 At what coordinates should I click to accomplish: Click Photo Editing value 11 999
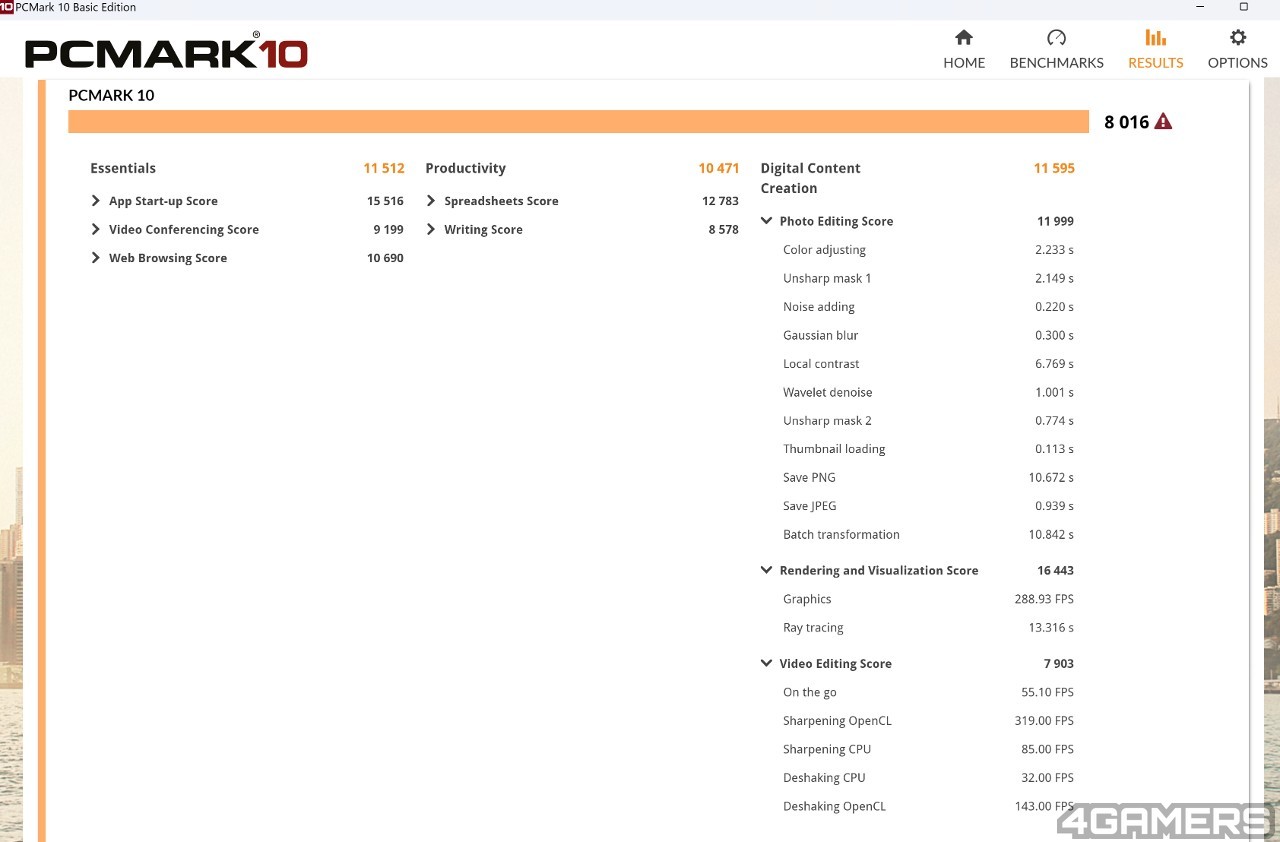click(1055, 221)
